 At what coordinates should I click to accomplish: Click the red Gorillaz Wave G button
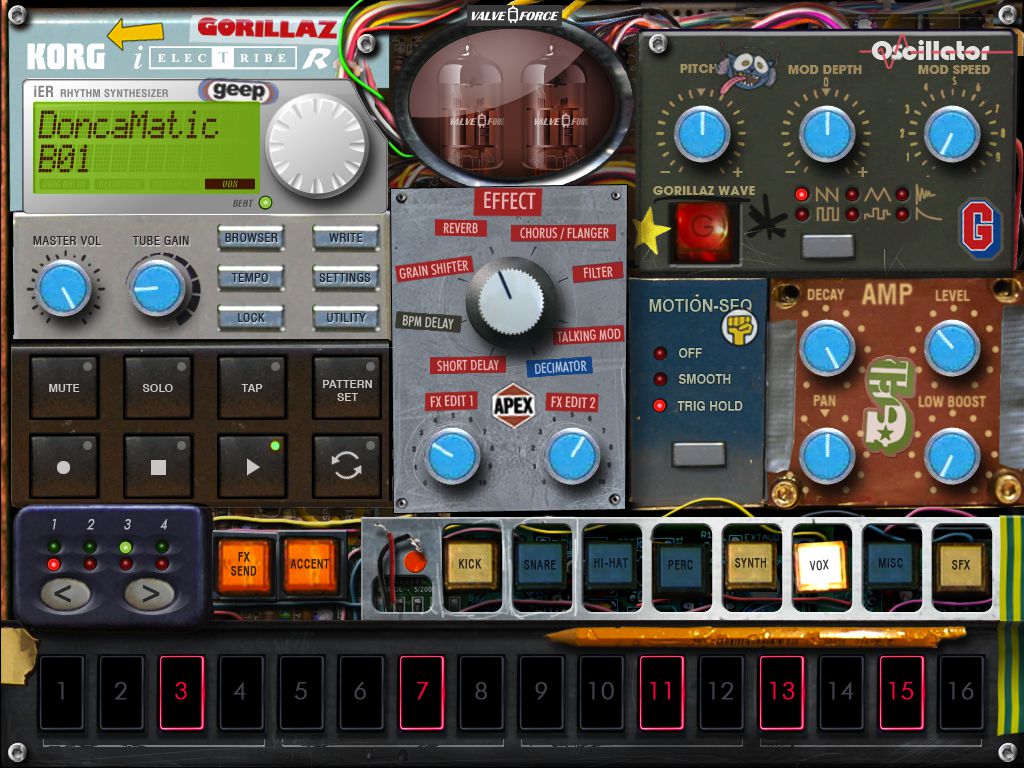[703, 231]
